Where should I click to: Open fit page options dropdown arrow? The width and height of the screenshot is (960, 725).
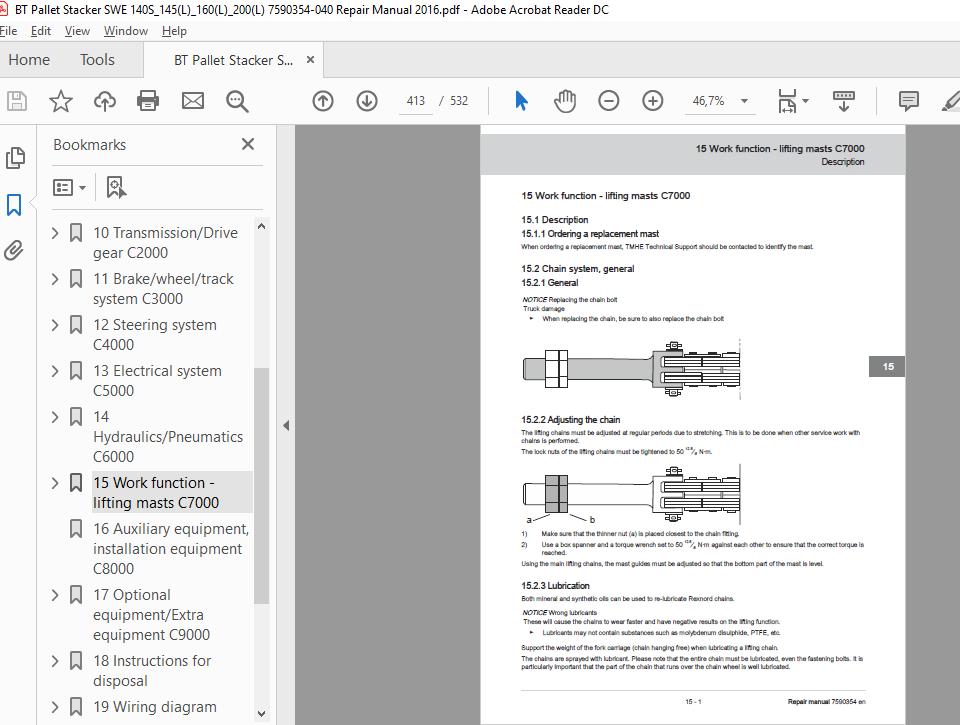(805, 101)
